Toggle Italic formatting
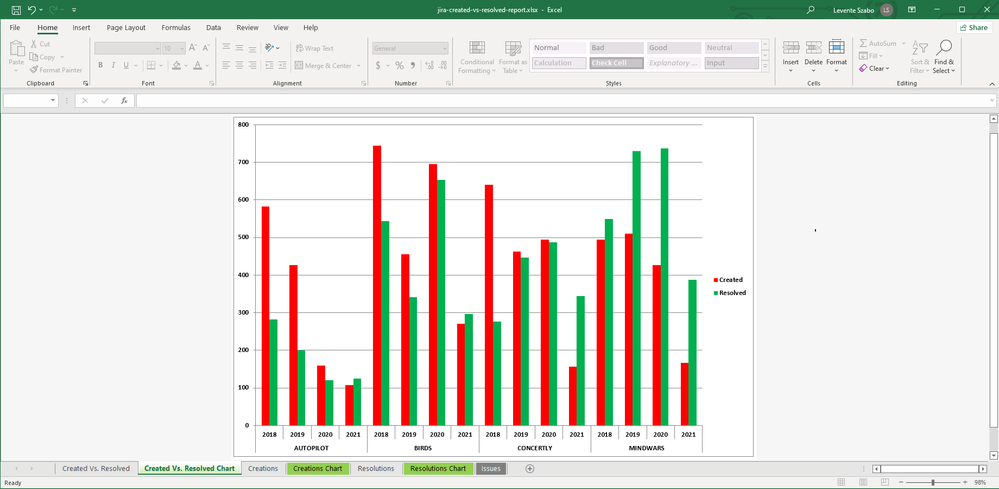The image size is (999, 489). [113, 66]
